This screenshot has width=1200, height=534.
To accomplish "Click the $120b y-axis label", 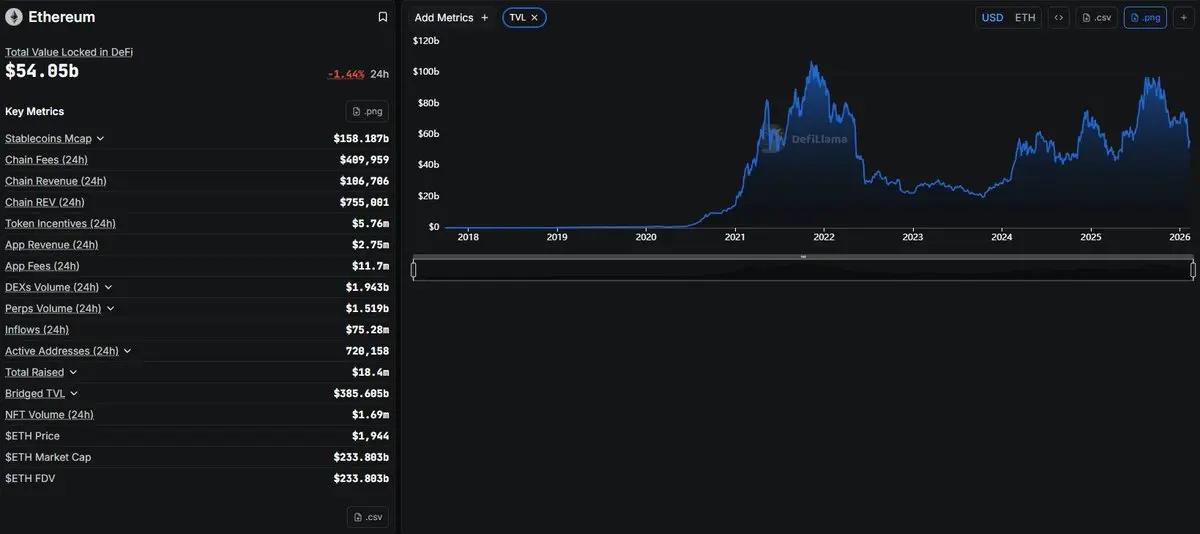I will [x=426, y=41].
